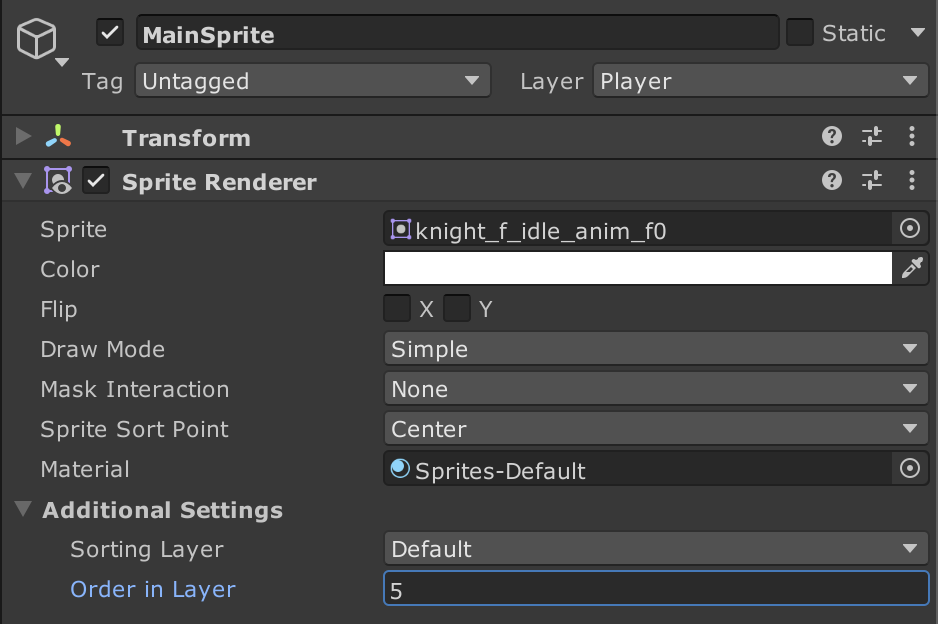Click the GameObject cube icon

click(36, 38)
